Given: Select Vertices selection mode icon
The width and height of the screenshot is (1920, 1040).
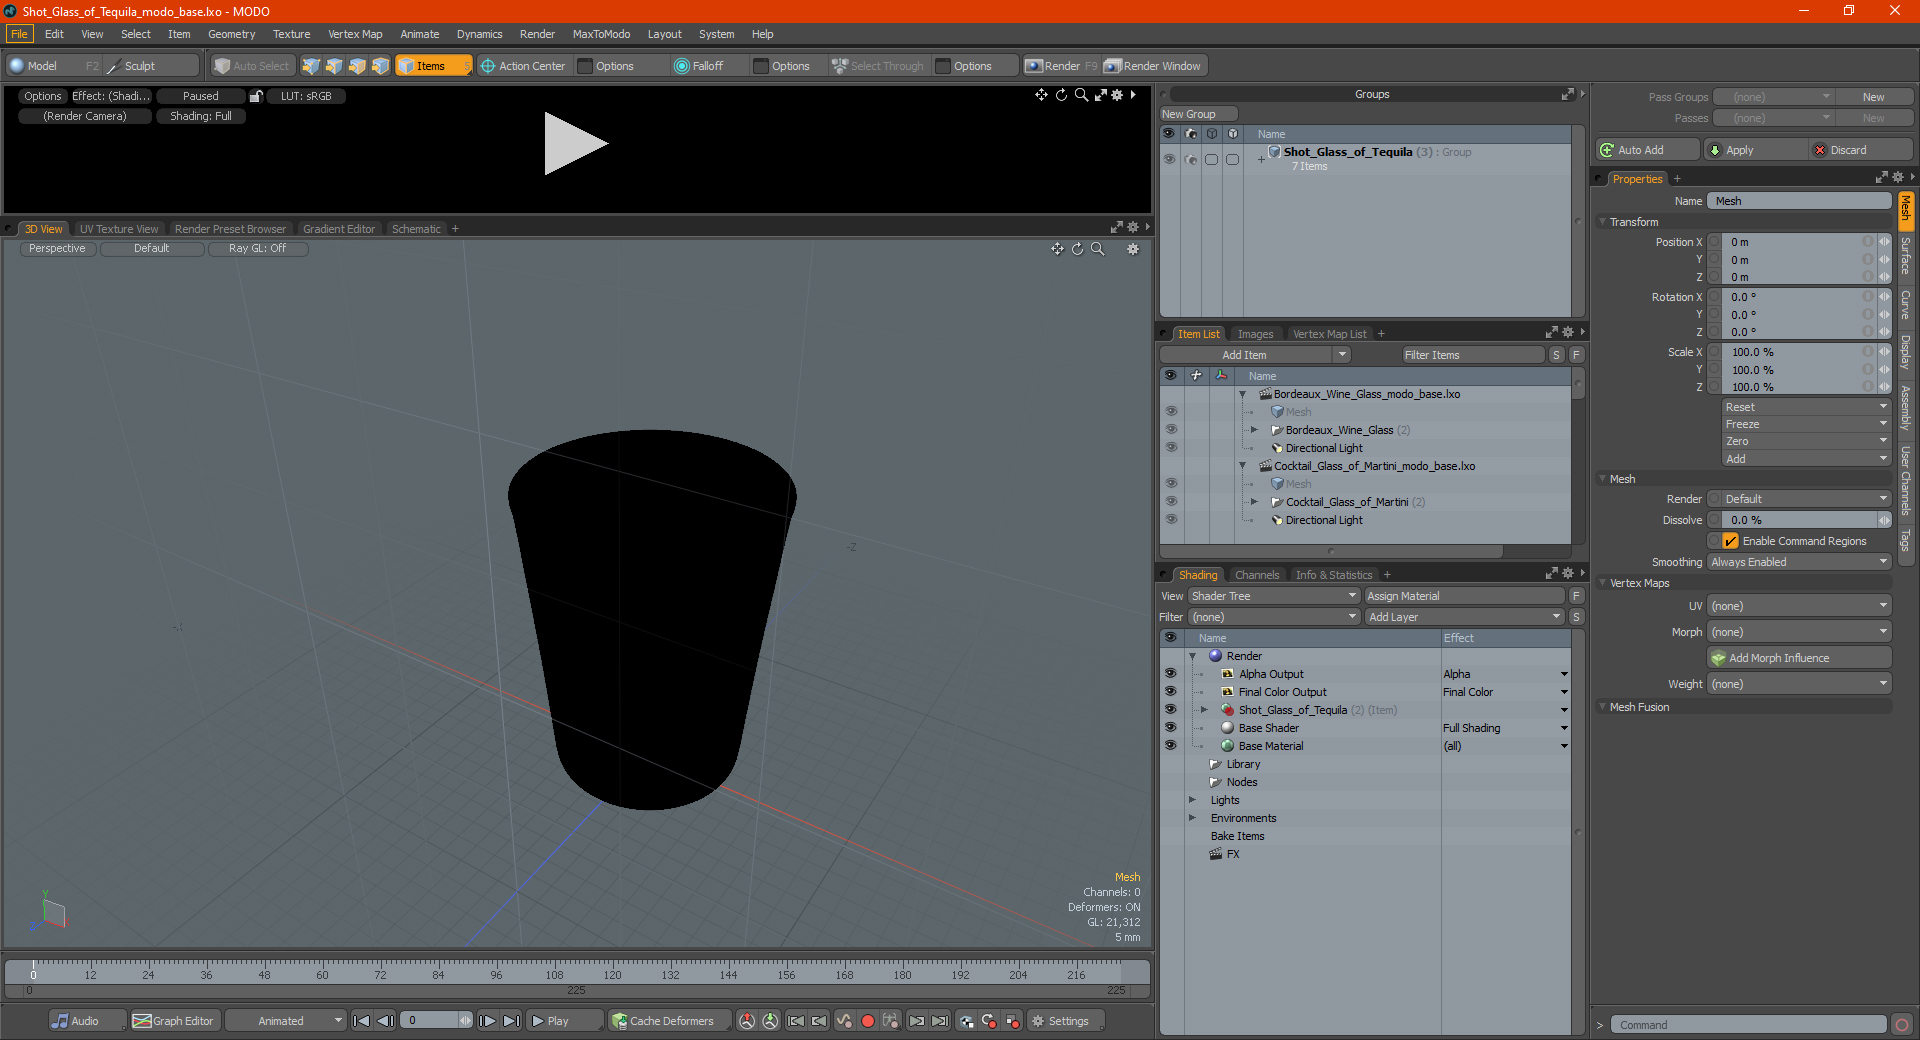Looking at the screenshot, I should point(311,66).
